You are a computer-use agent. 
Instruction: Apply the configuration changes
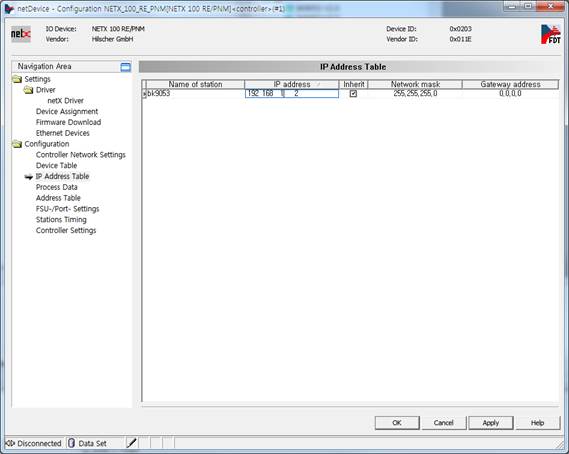click(491, 423)
